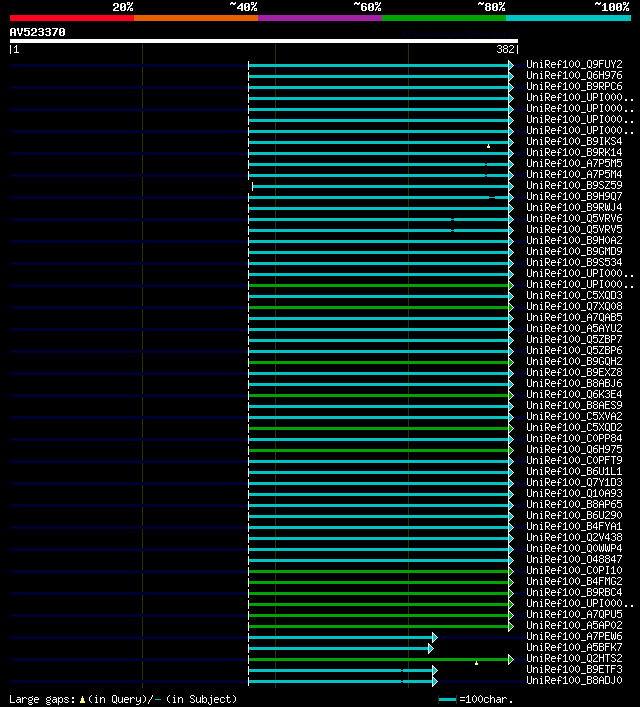
Task: Click the UniRef100_A5BFK7 label
Action: pyautogui.click(x=574, y=647)
